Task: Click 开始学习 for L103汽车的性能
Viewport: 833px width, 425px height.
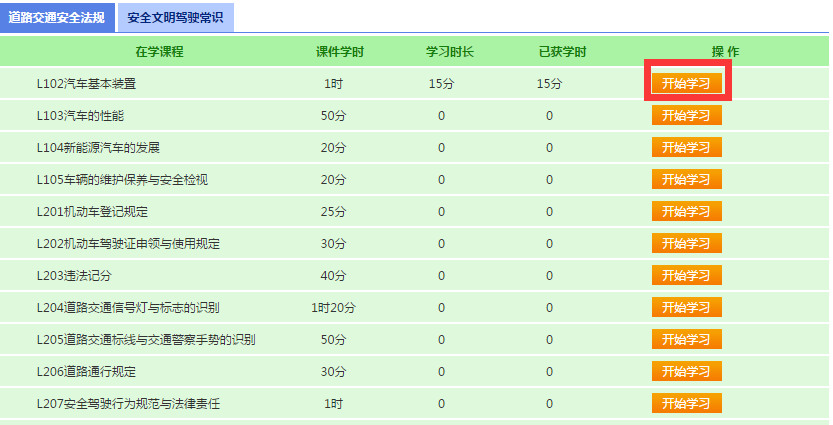Action: [x=687, y=115]
